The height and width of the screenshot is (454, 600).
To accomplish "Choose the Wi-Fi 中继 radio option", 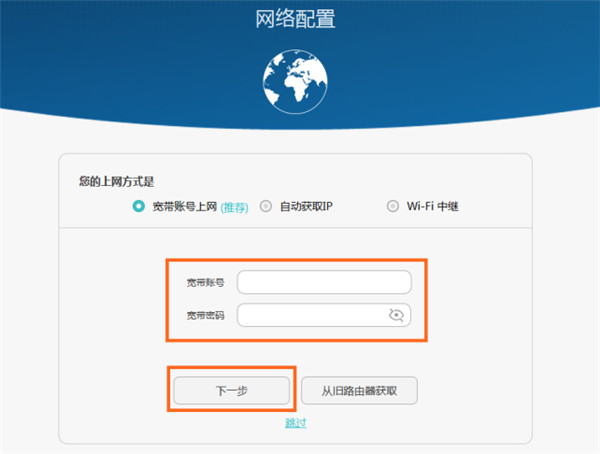I will 392,206.
